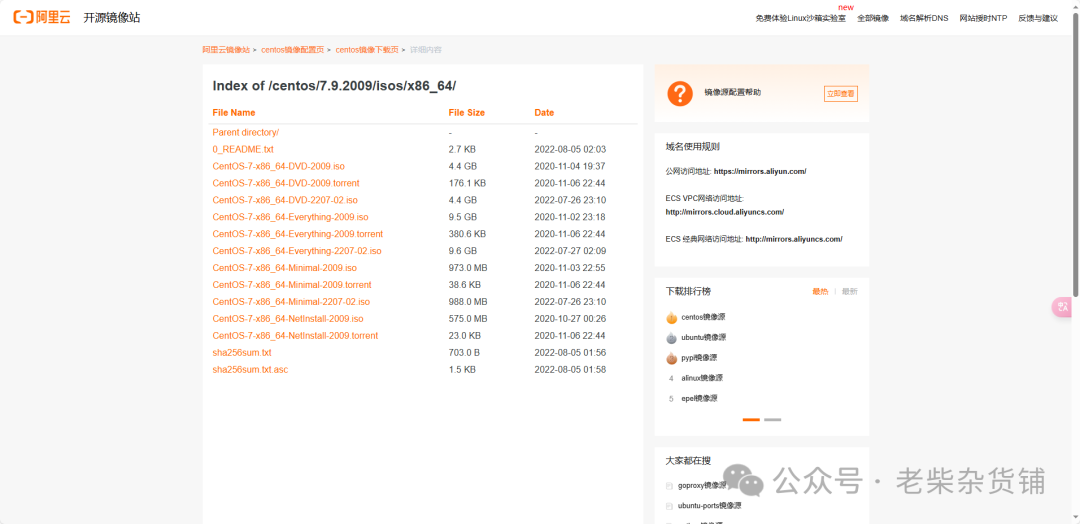
Task: Open goproxy镜像源 under 大家都在搜
Action: point(702,486)
